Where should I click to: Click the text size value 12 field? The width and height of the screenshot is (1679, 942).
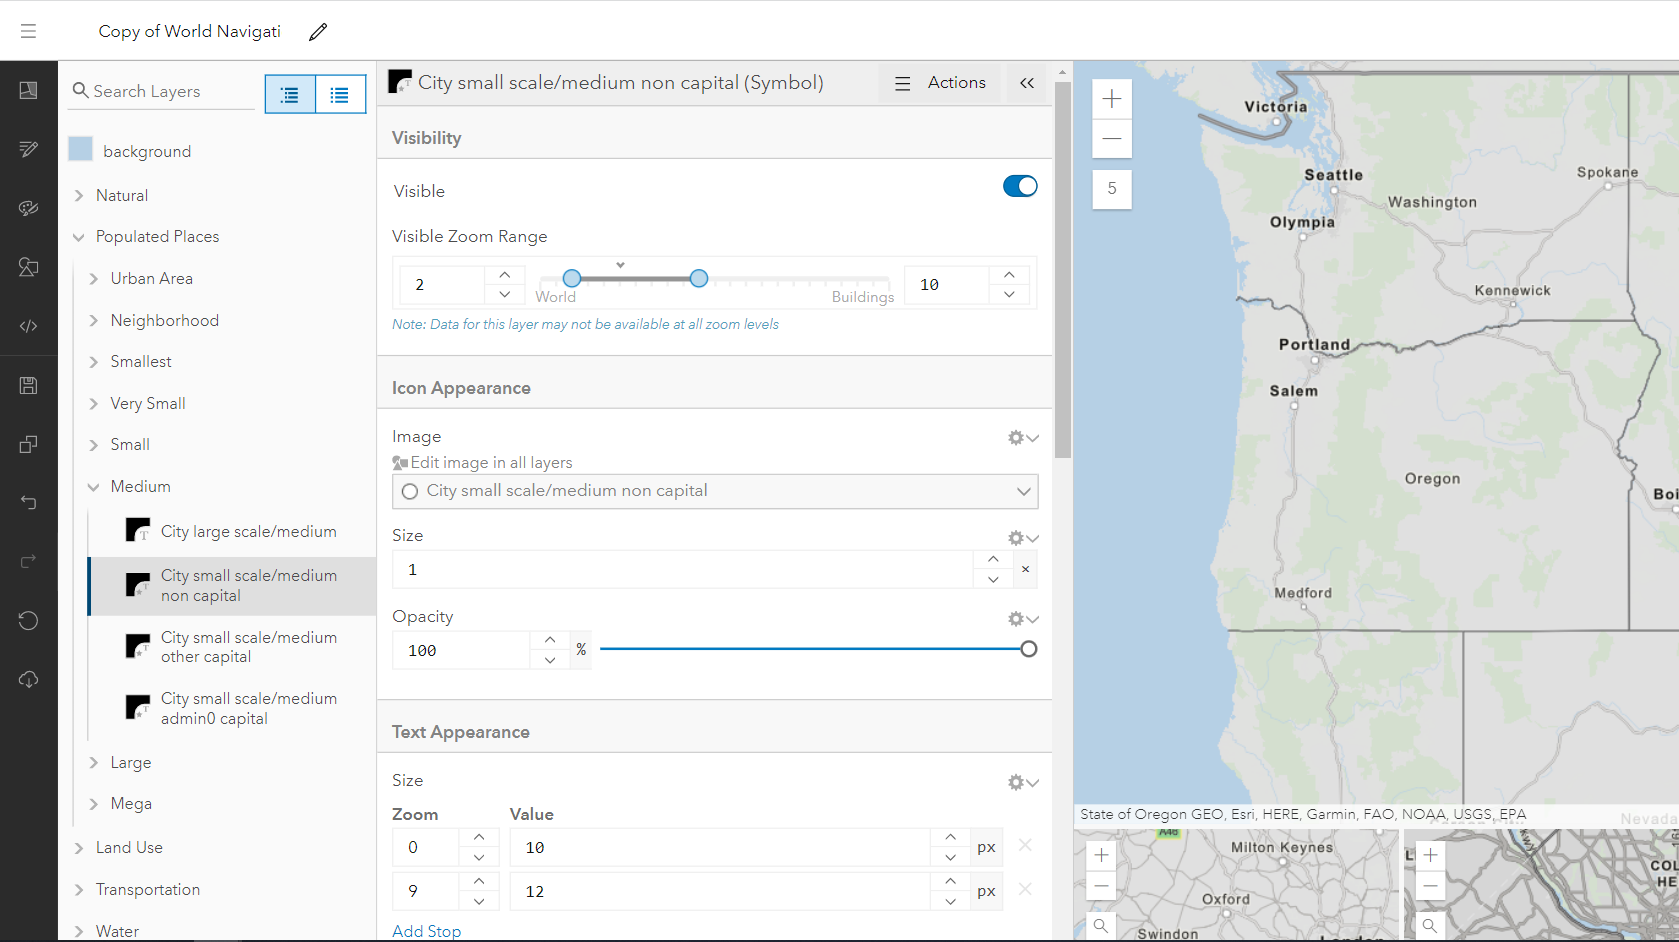[x=720, y=891]
